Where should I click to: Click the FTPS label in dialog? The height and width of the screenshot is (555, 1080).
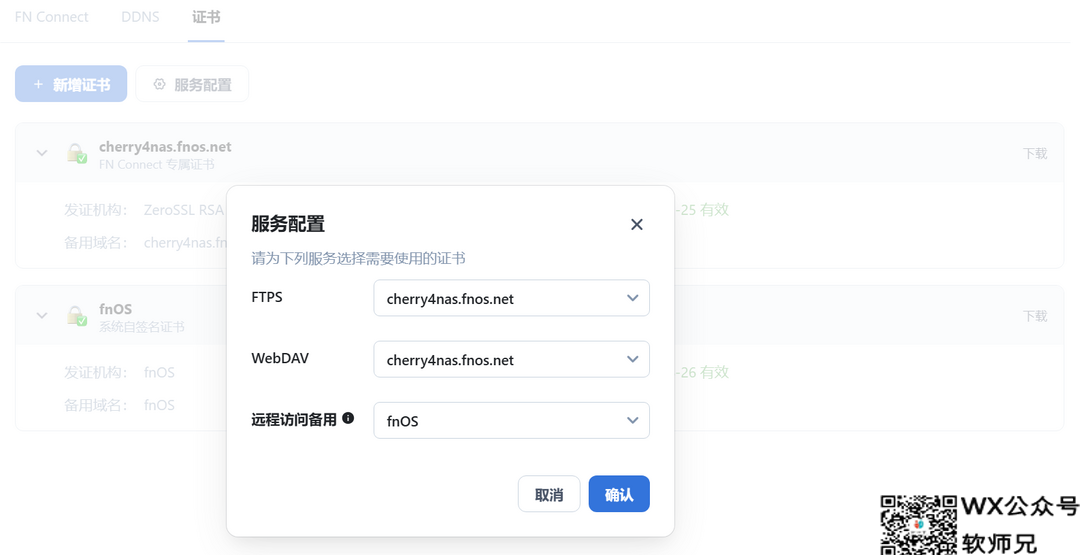click(x=267, y=297)
